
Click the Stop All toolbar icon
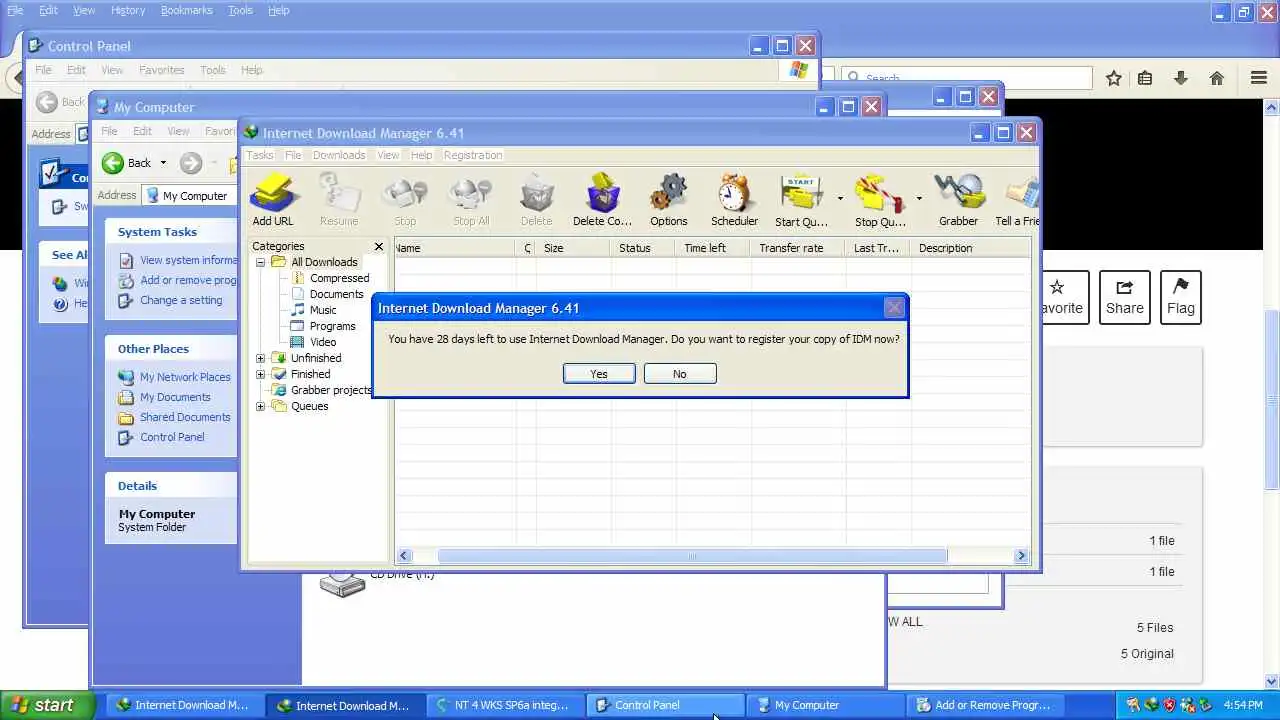pos(471,200)
